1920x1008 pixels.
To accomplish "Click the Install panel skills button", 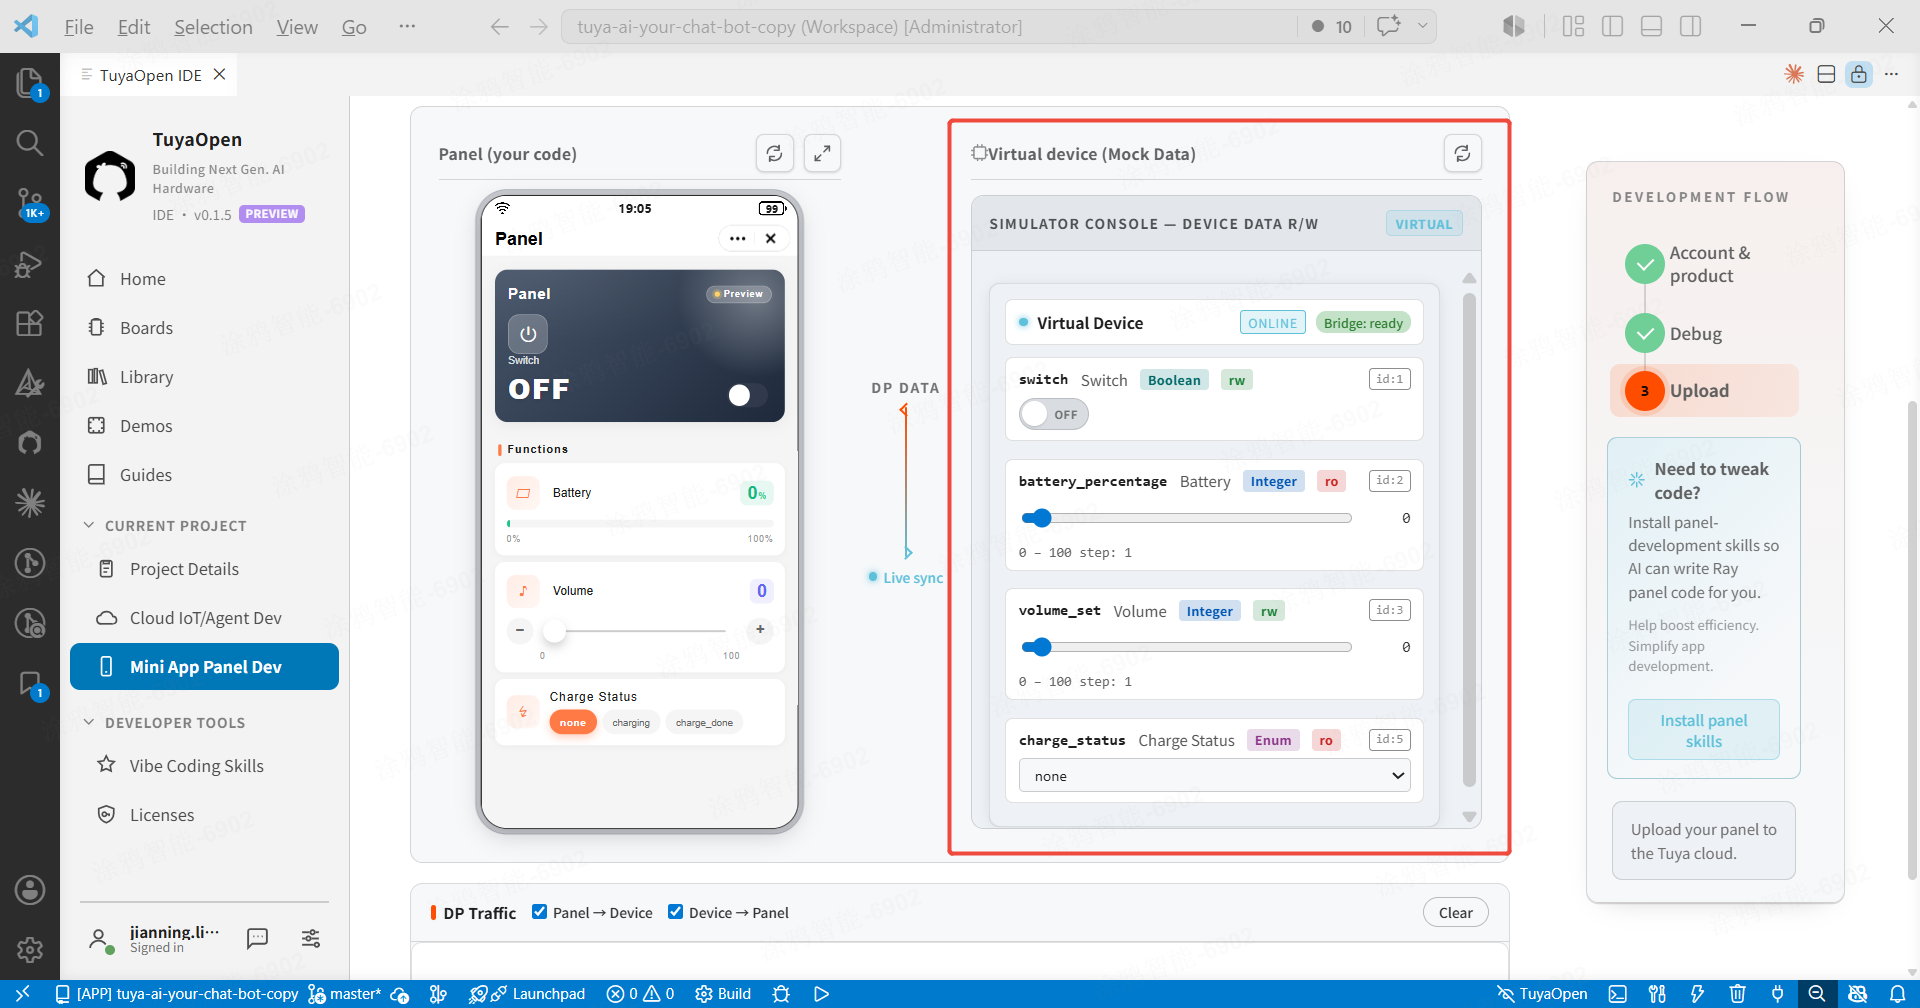I will pyautogui.click(x=1703, y=730).
